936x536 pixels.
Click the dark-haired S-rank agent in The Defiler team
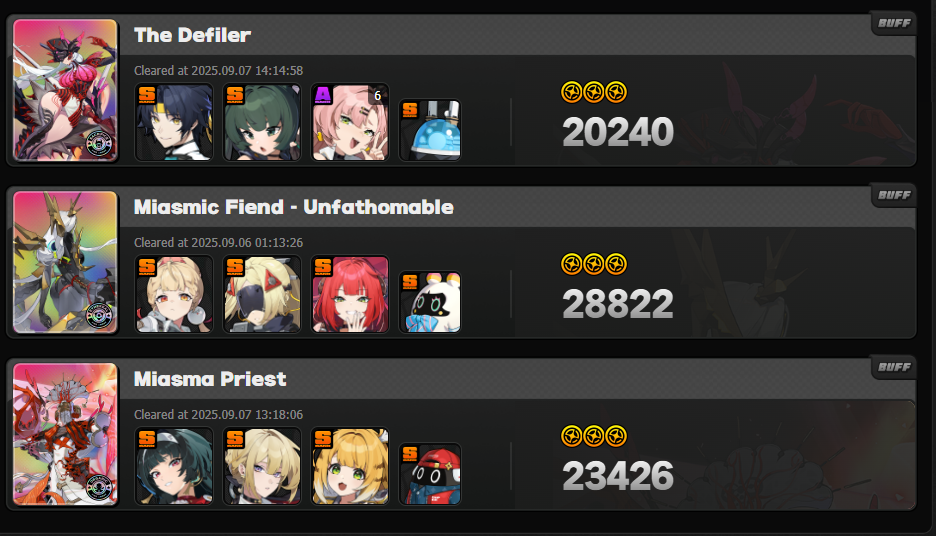pyautogui.click(x=174, y=122)
